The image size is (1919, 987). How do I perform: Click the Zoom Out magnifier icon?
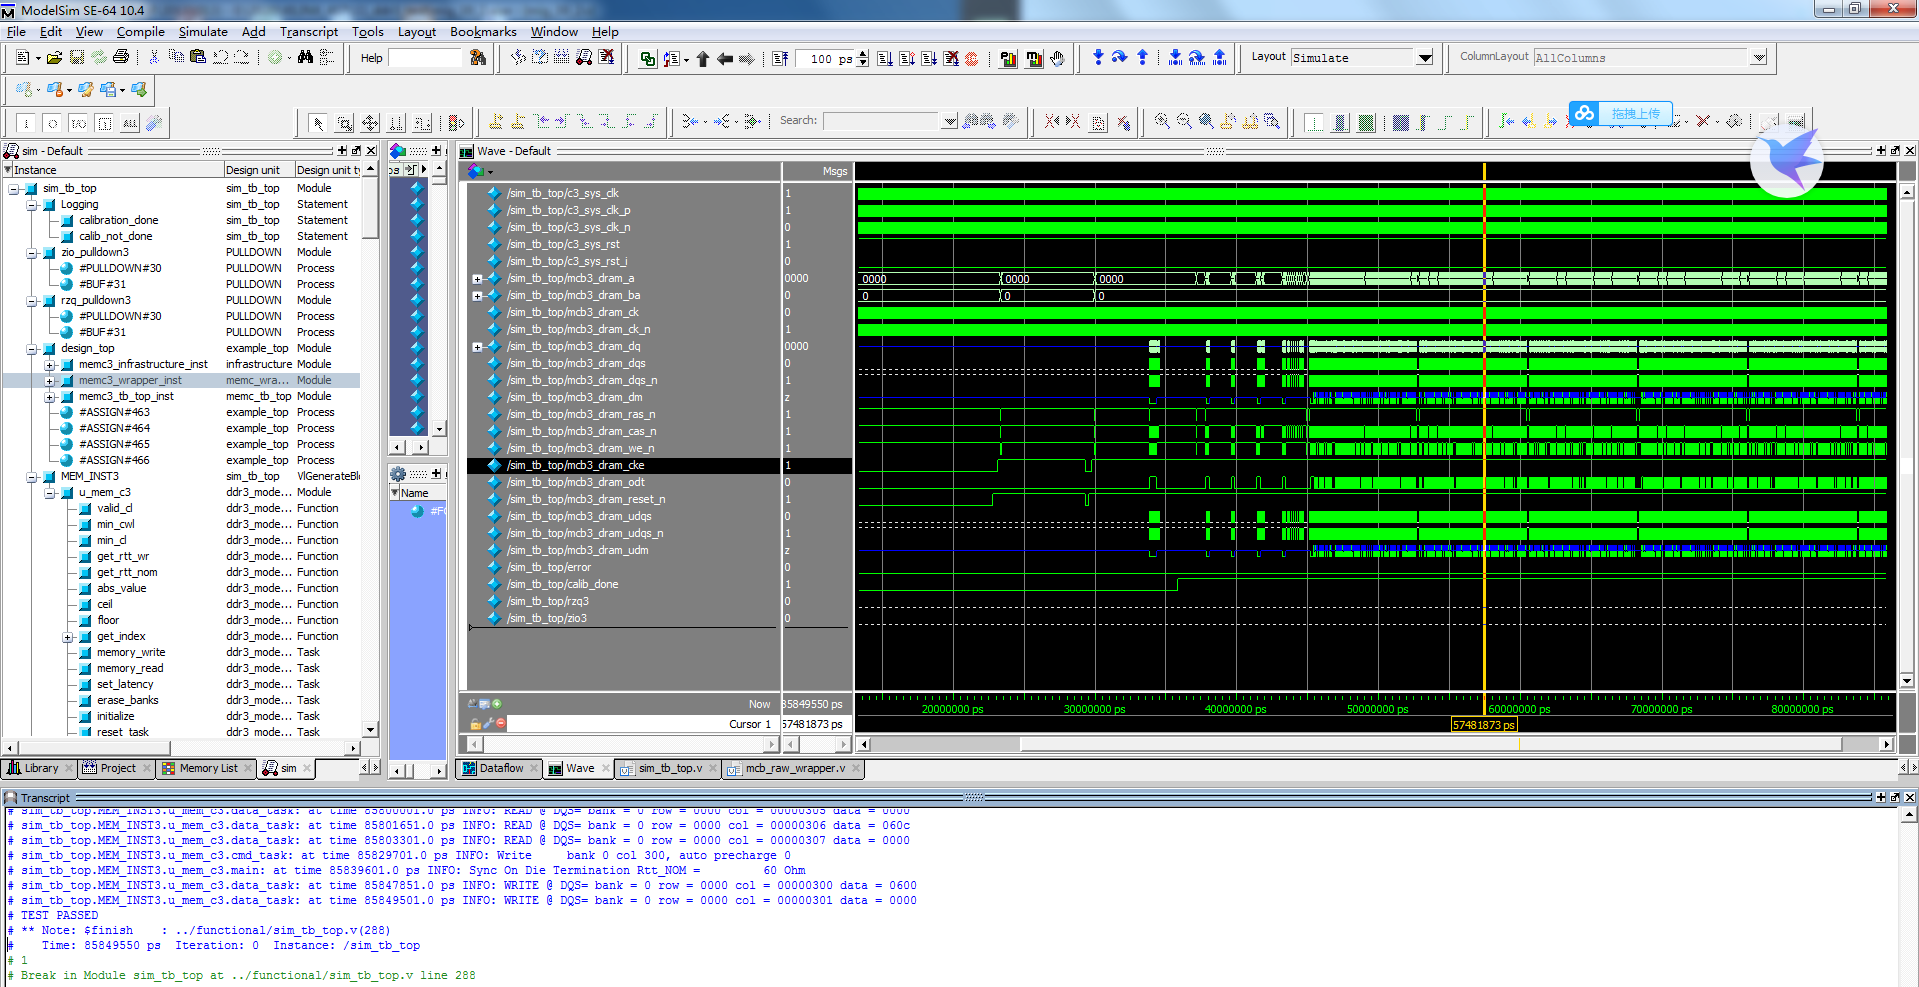1184,122
